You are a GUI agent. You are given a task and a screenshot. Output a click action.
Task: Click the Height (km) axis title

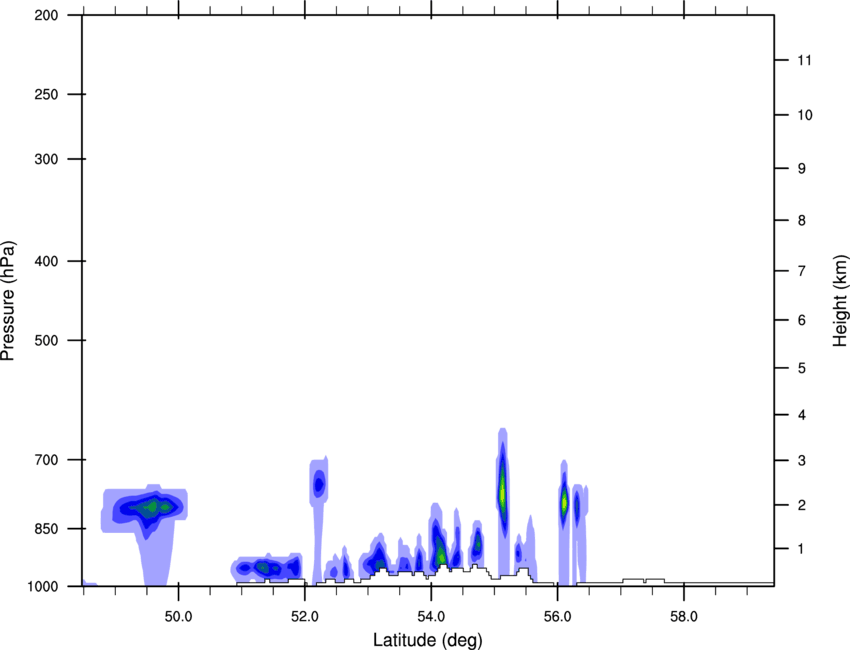pyautogui.click(x=840, y=301)
